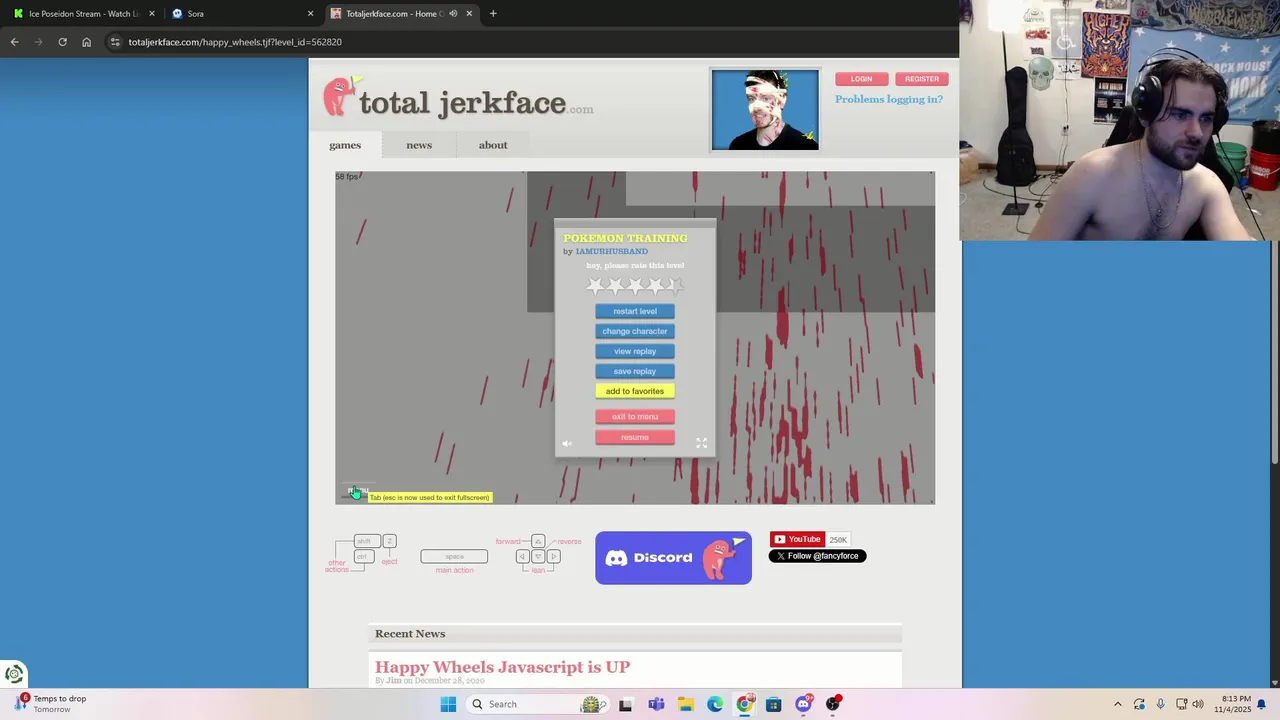
Task: Click view replay button
Action: coord(635,351)
